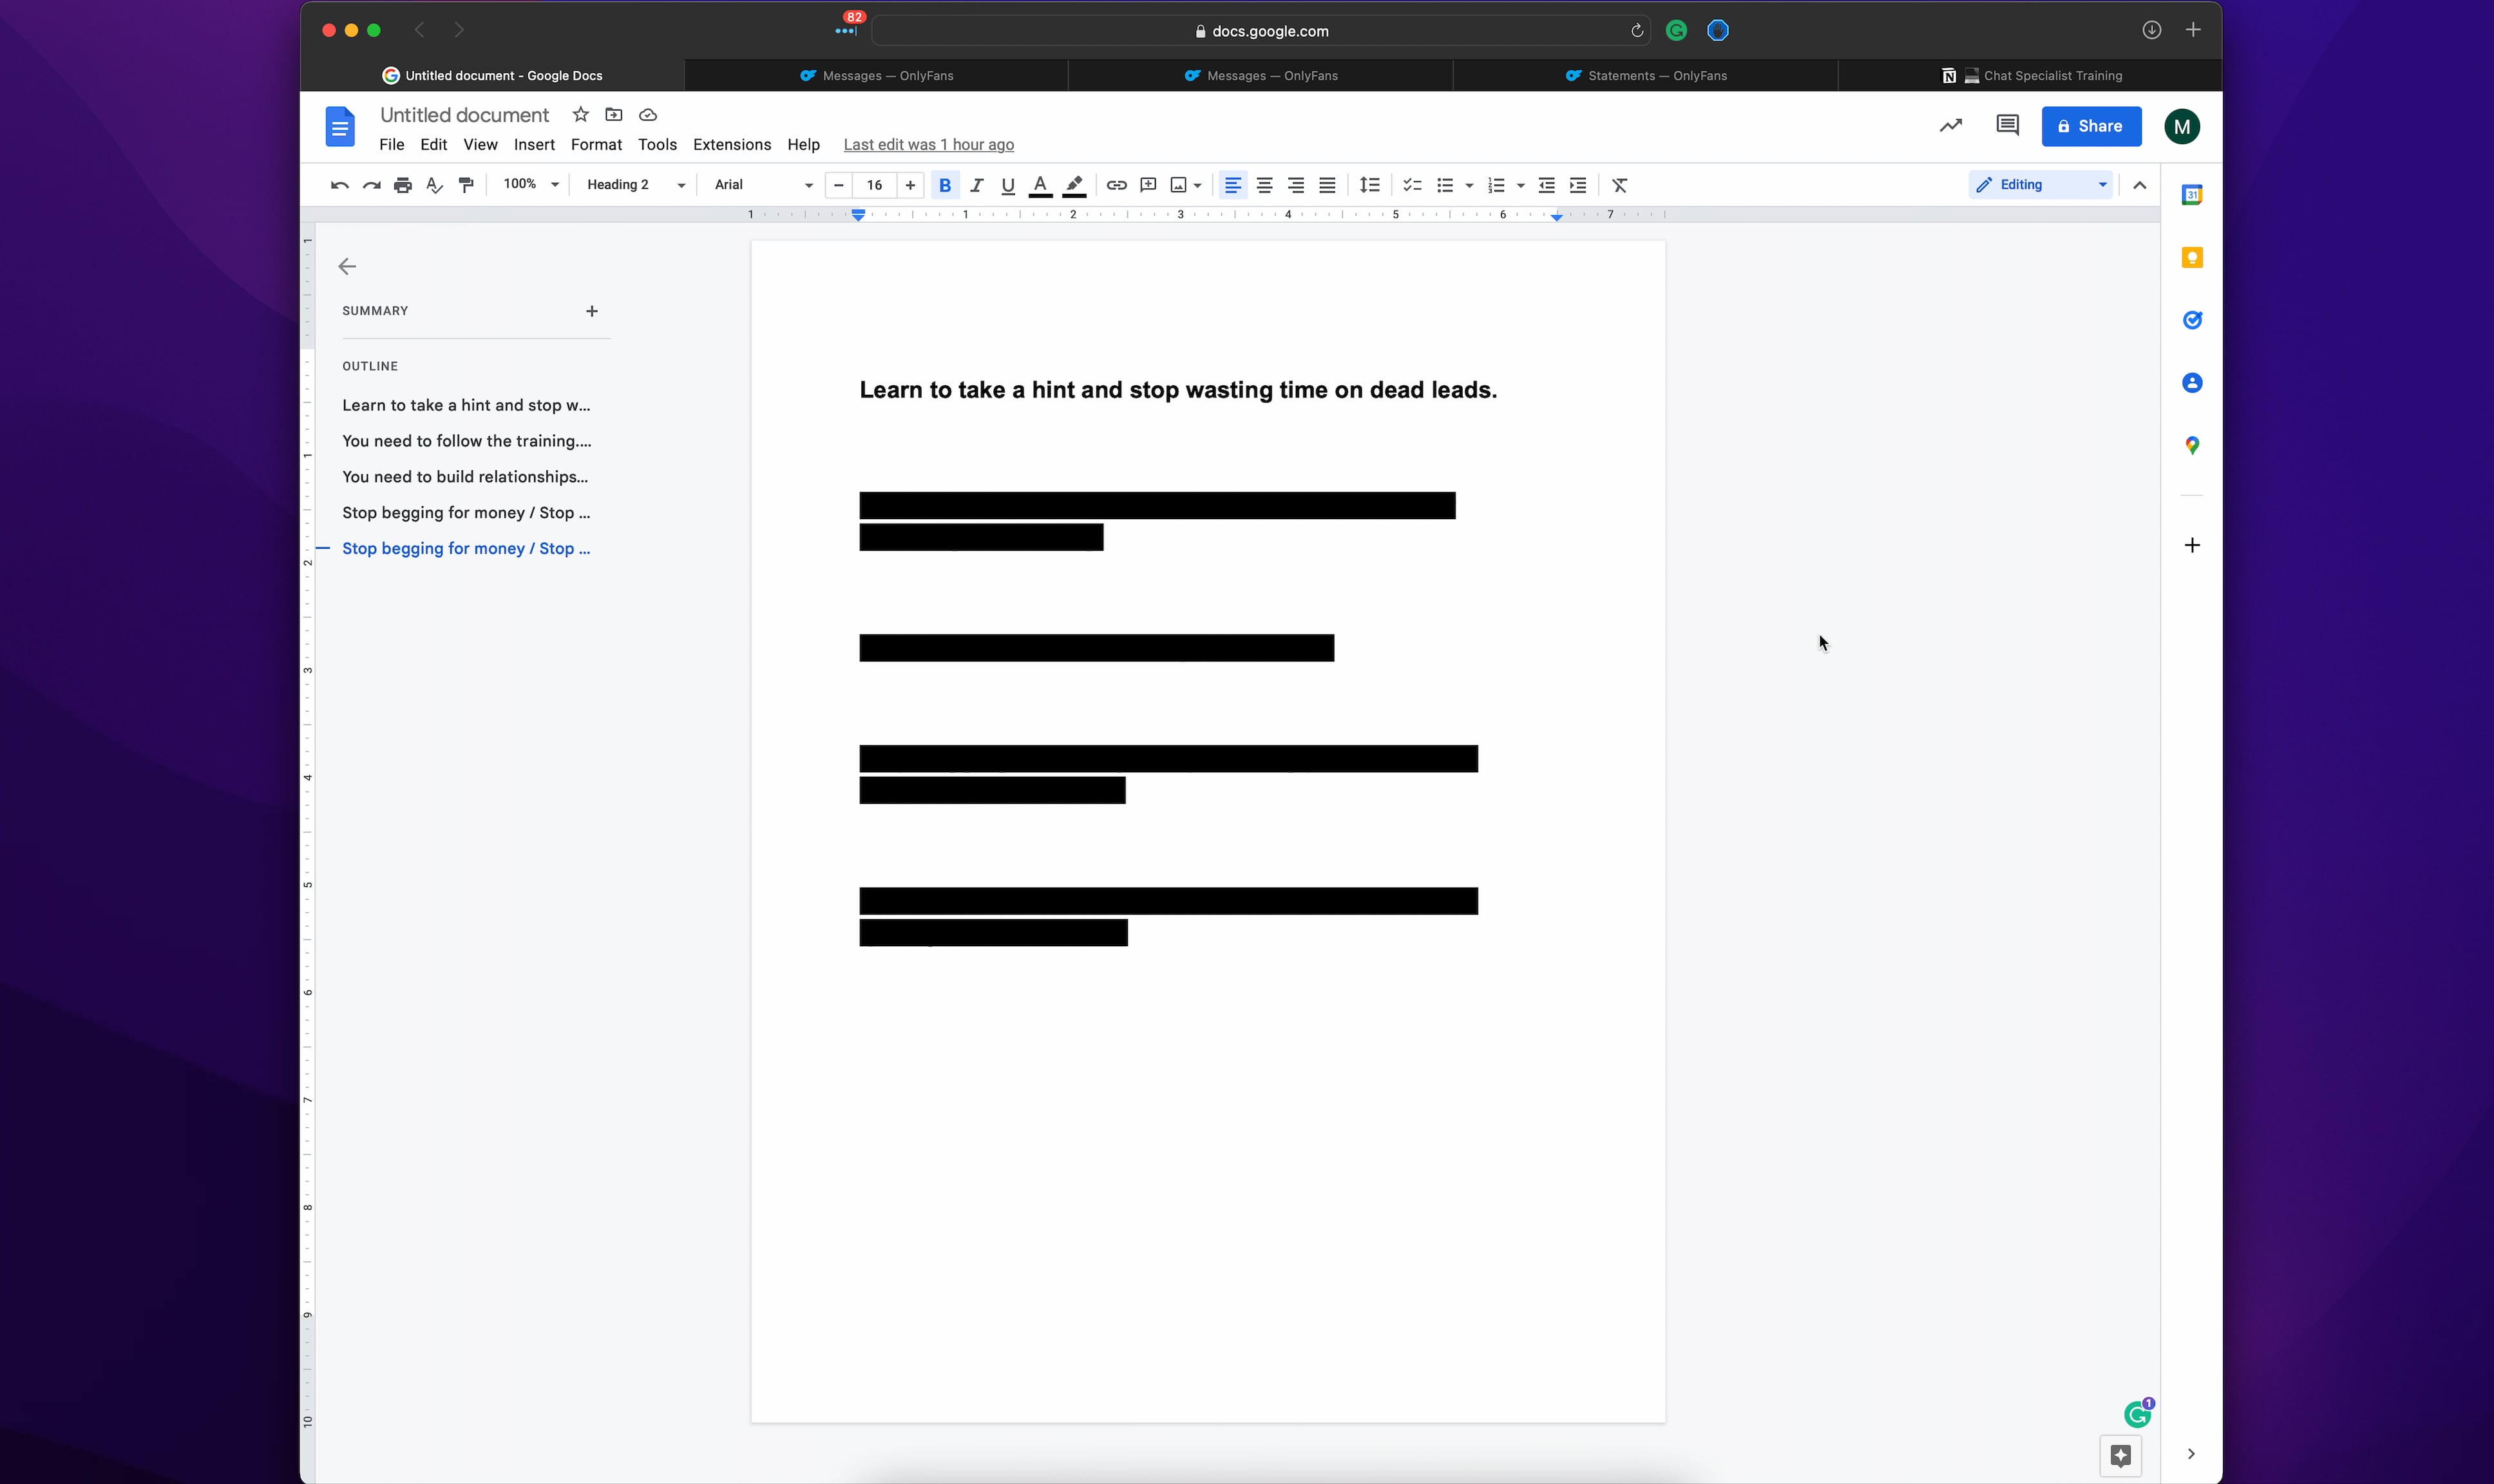Toggle bold formatting
Screen dimensions: 2494x1484
944,185
